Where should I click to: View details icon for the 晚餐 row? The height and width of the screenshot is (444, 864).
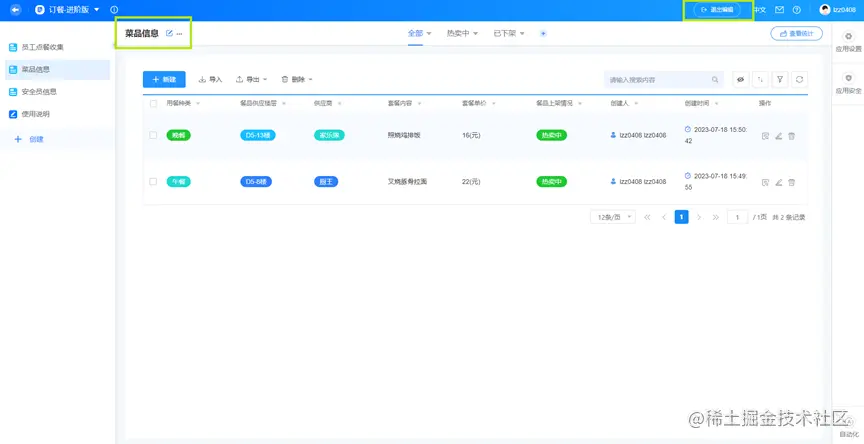point(765,136)
